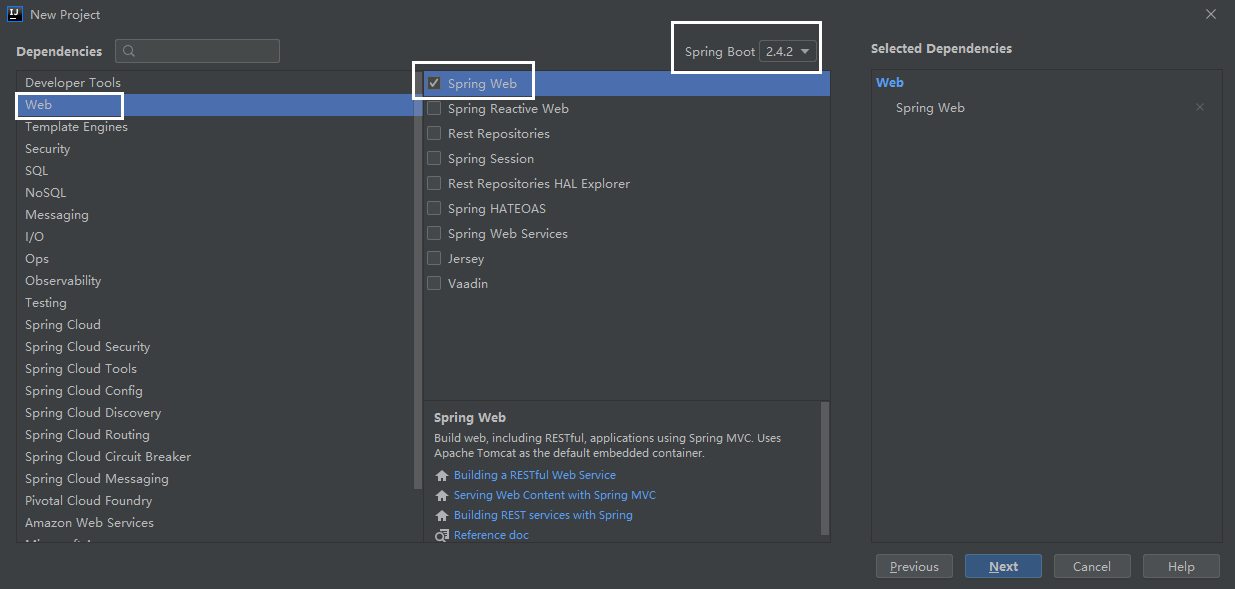Screen dimensions: 1235x589
Task: Click the description panel vertical scrollbar
Action: (x=825, y=468)
